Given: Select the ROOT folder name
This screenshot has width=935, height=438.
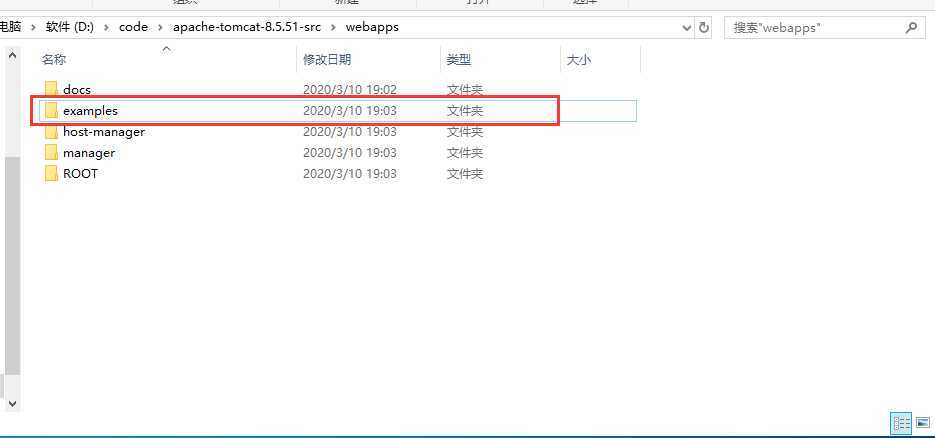Looking at the screenshot, I should [x=81, y=173].
